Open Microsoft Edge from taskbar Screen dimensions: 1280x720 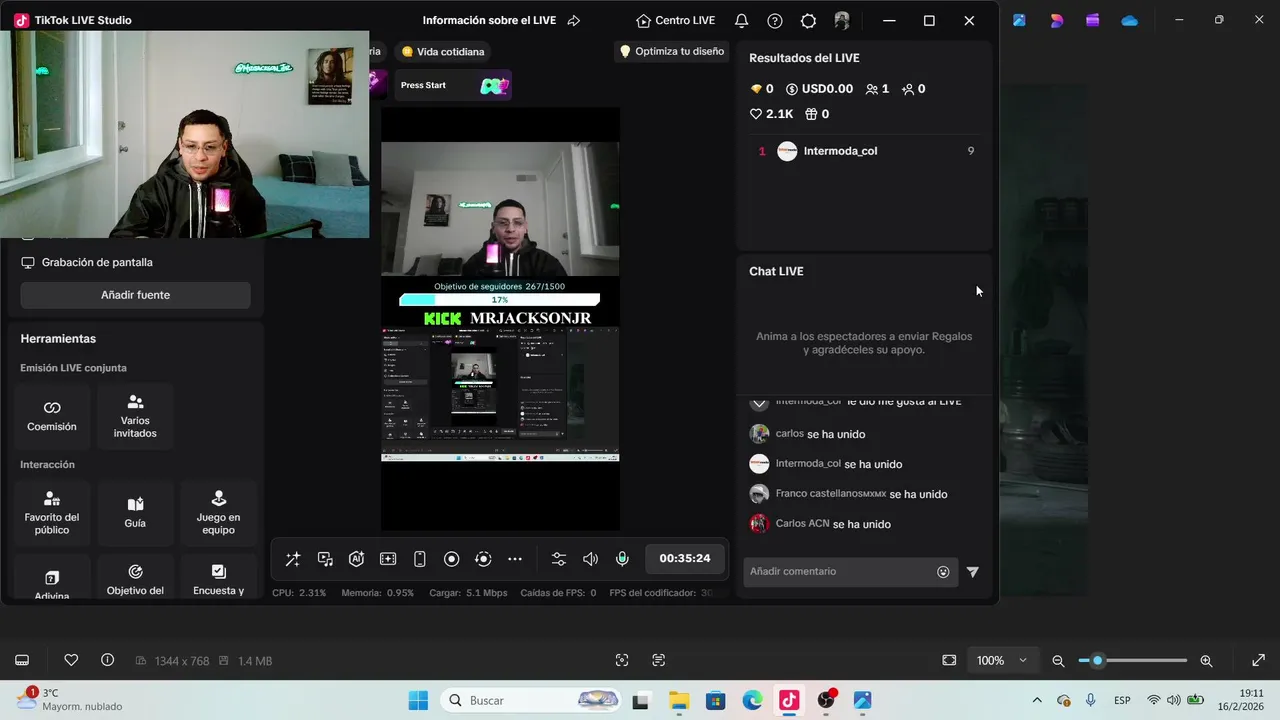[x=752, y=700]
